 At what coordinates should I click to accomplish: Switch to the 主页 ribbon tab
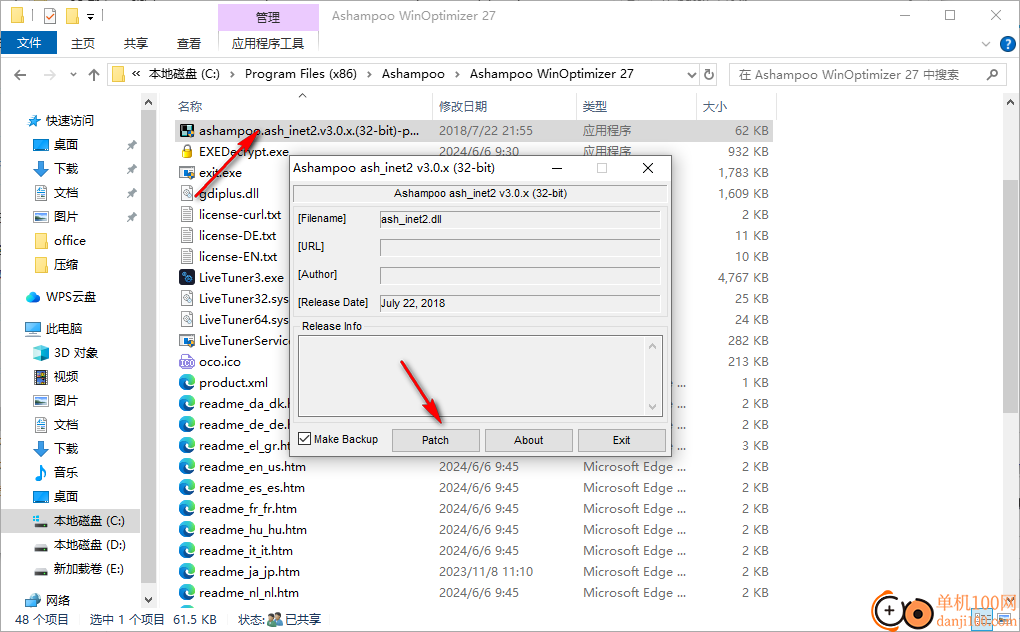pos(83,44)
